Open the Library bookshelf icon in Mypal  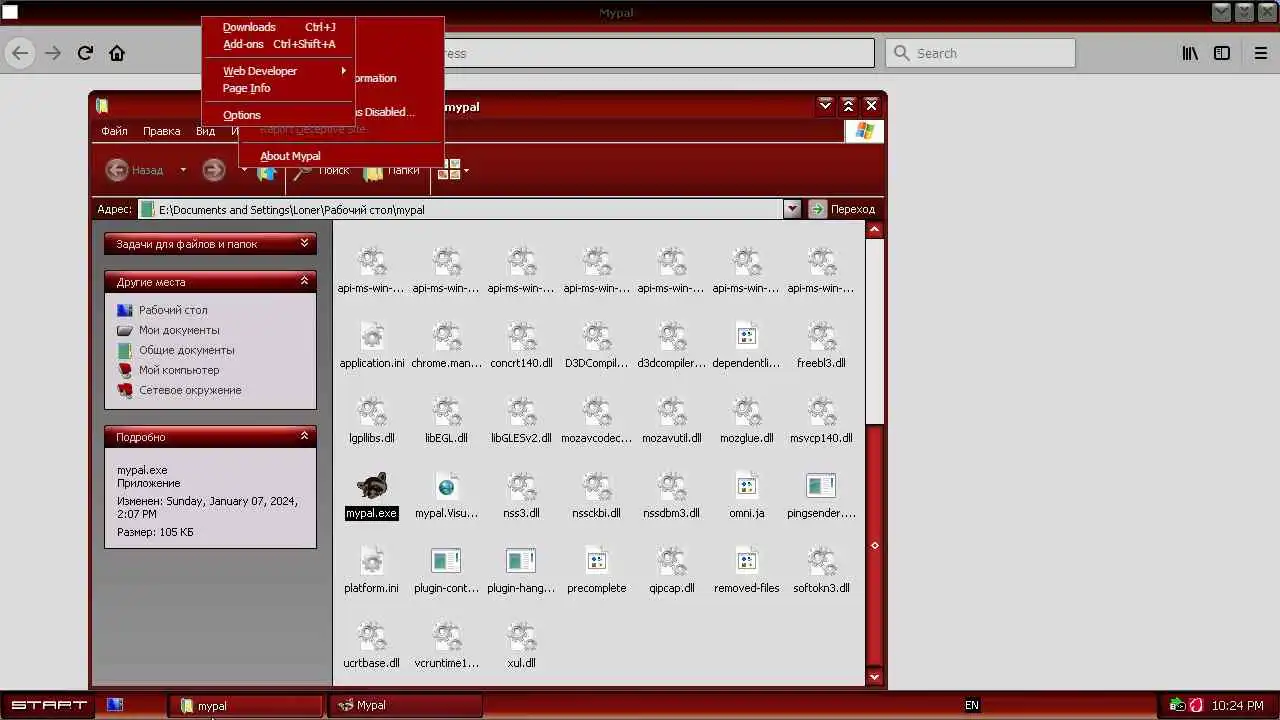(x=1190, y=53)
